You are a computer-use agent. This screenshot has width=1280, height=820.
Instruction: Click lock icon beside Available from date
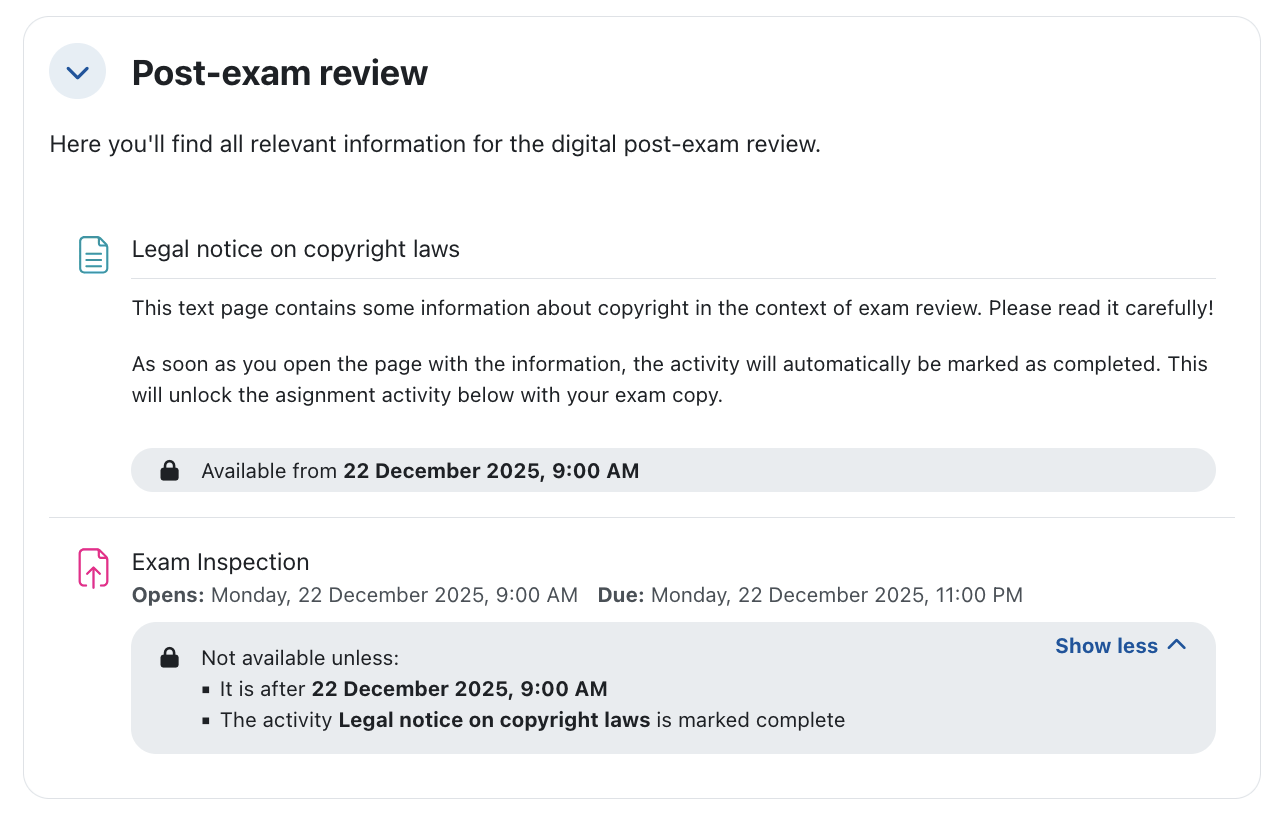point(170,471)
